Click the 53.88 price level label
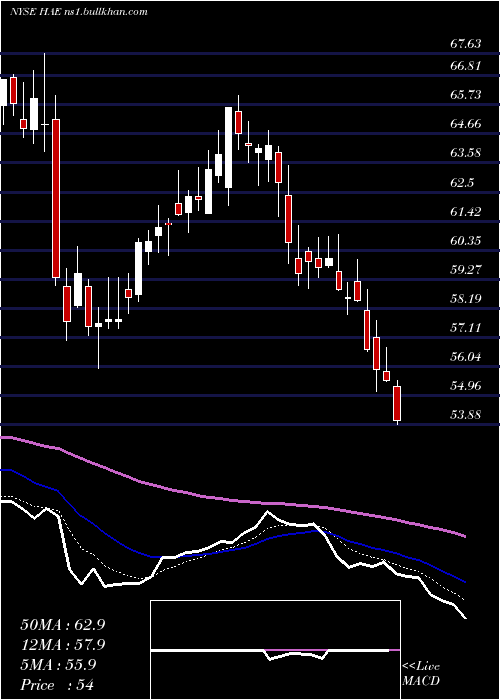500x700 pixels. 466,415
